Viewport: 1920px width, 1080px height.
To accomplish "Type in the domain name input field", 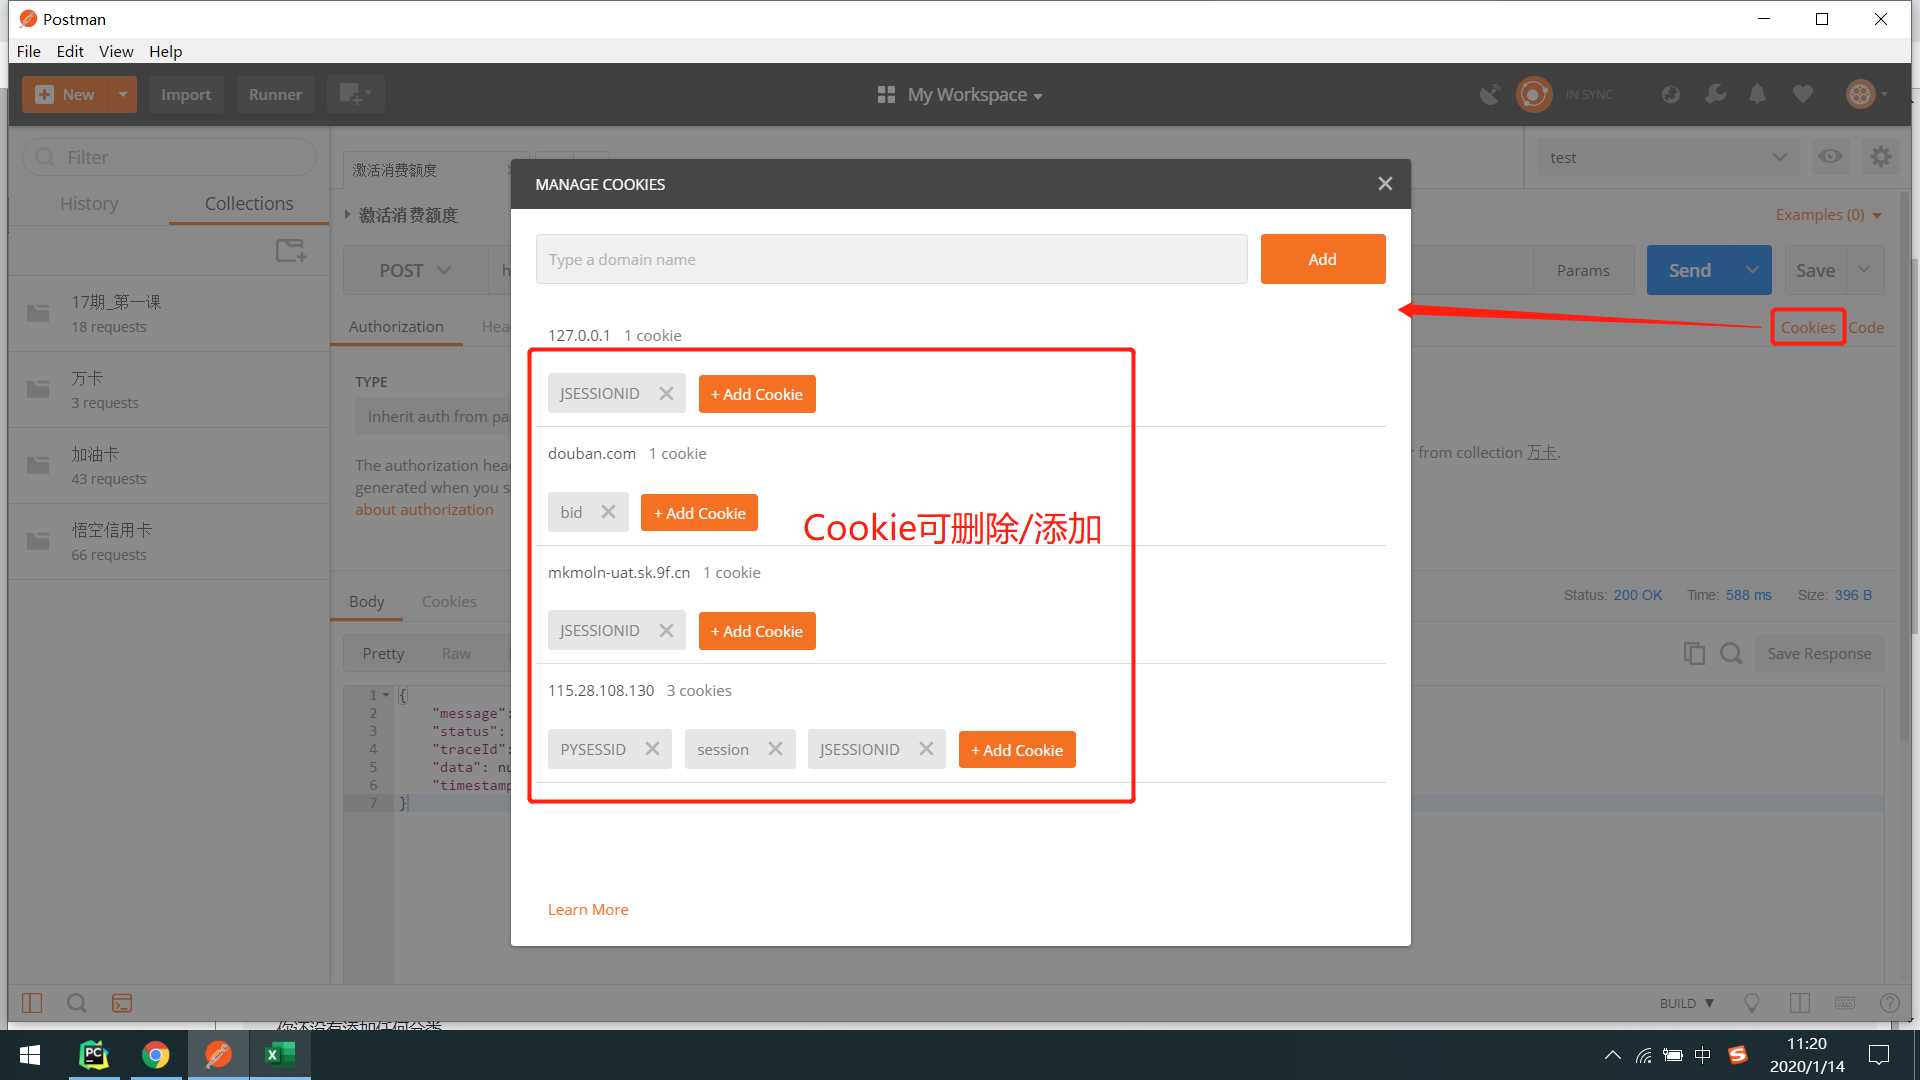I will (891, 258).
